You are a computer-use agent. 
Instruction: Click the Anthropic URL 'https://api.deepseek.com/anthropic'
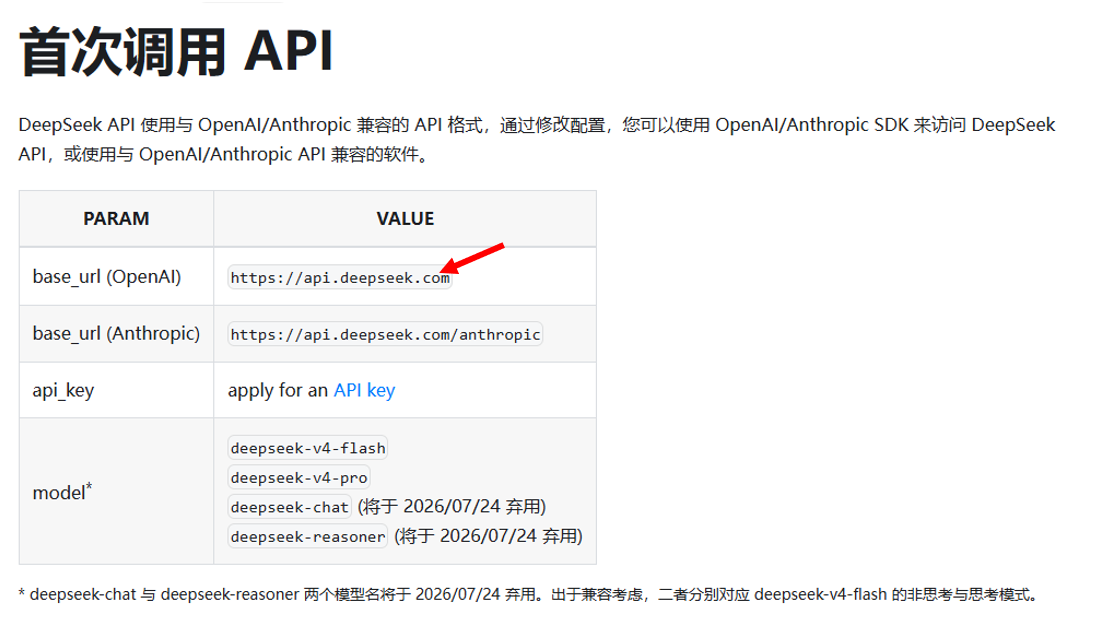(x=385, y=335)
